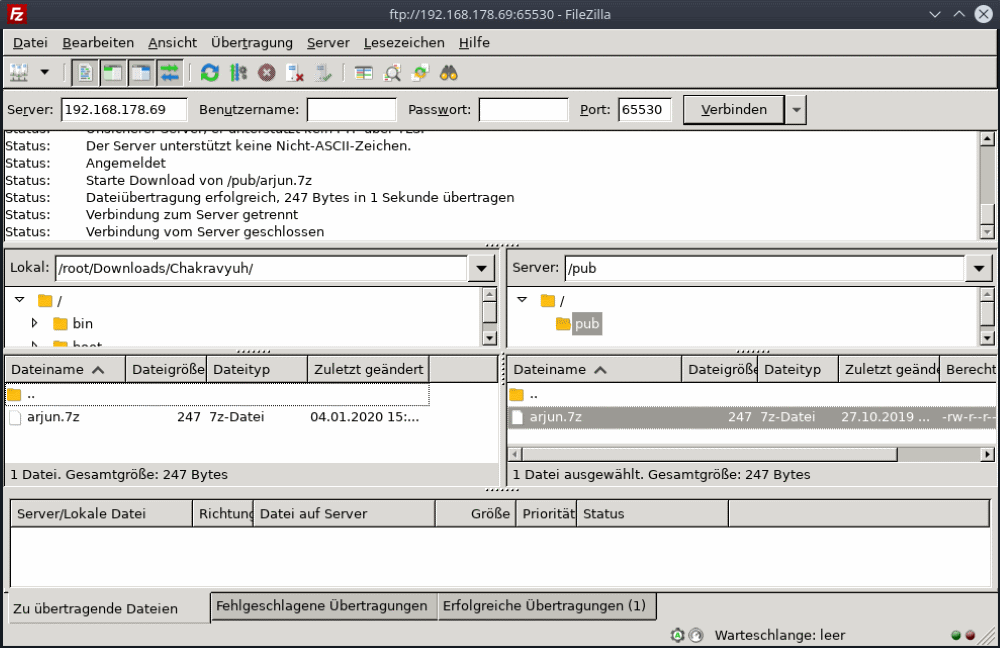Click the binoculars file search icon
Screen dimensions: 1000x648
(x=449, y=72)
